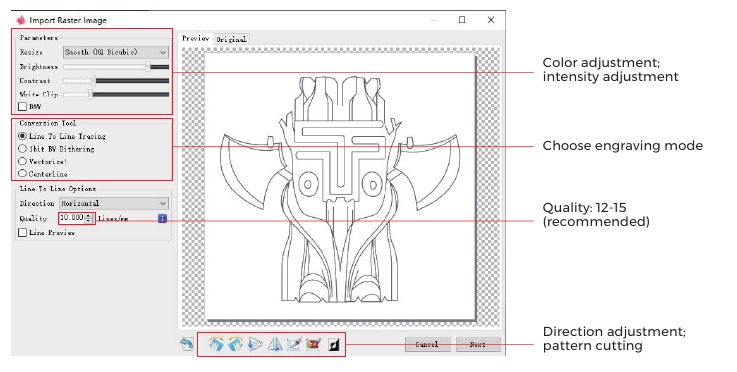Screen dimensions: 737x372
Task: Enable the B&W checkbox
Action: click(x=23, y=107)
